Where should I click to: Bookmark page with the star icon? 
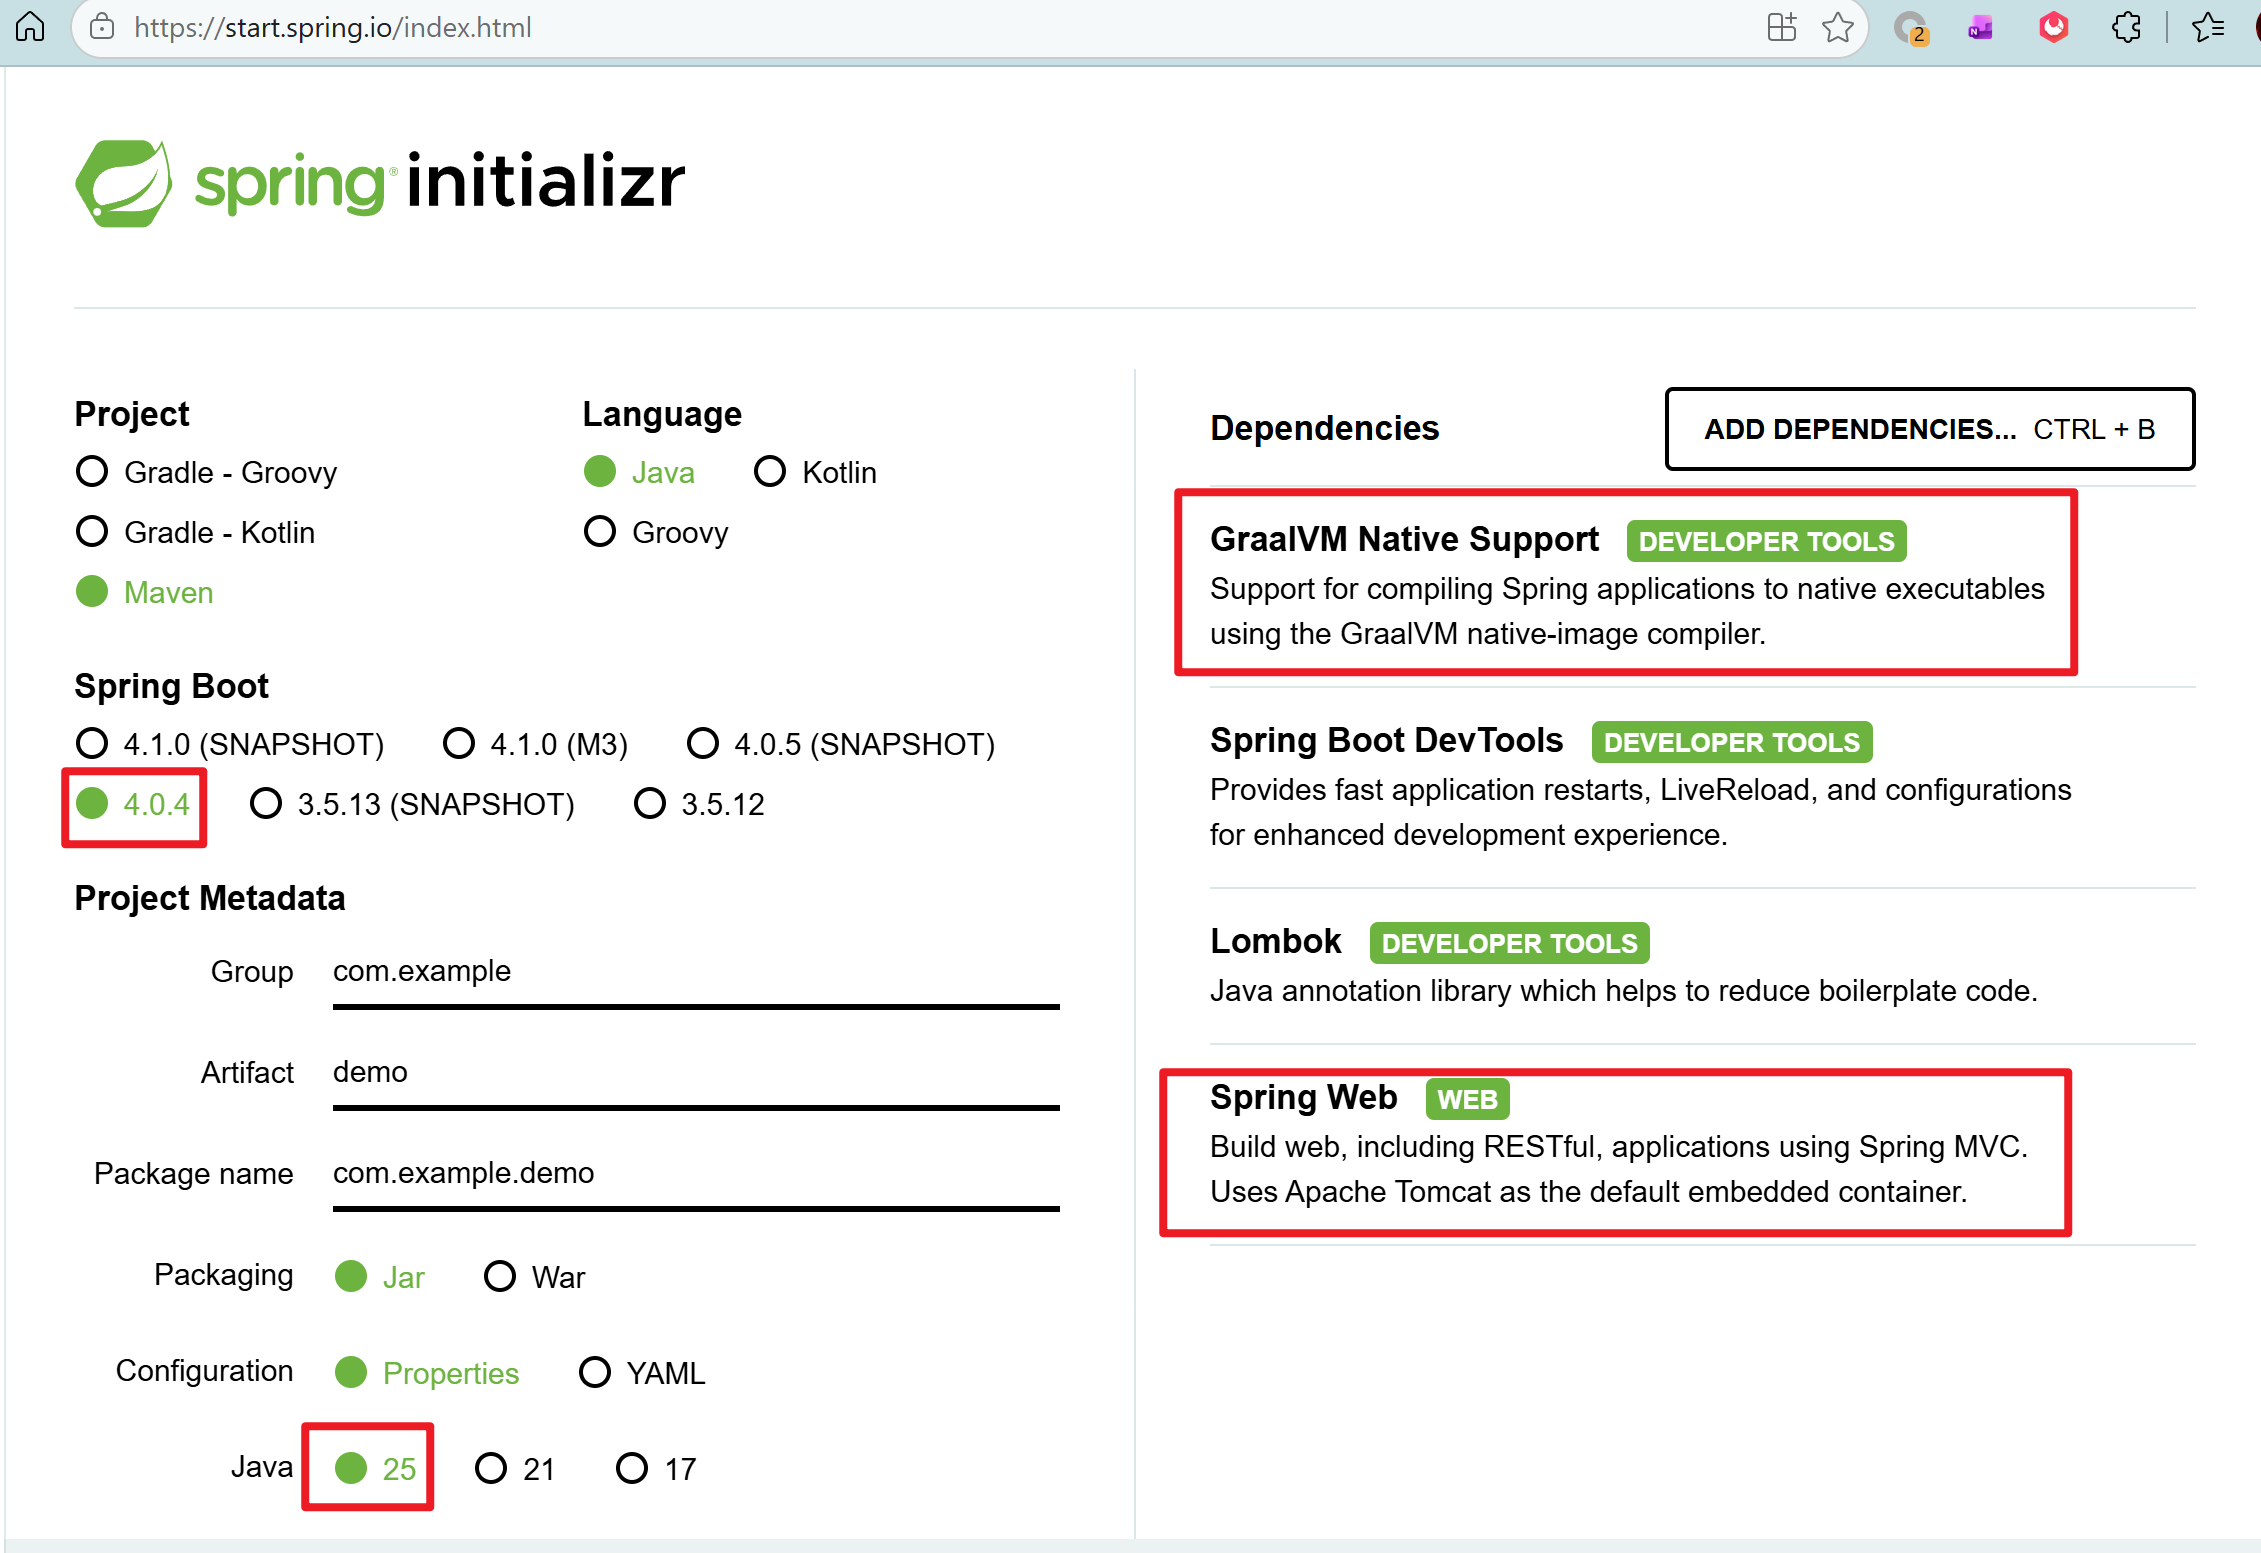click(x=1837, y=27)
